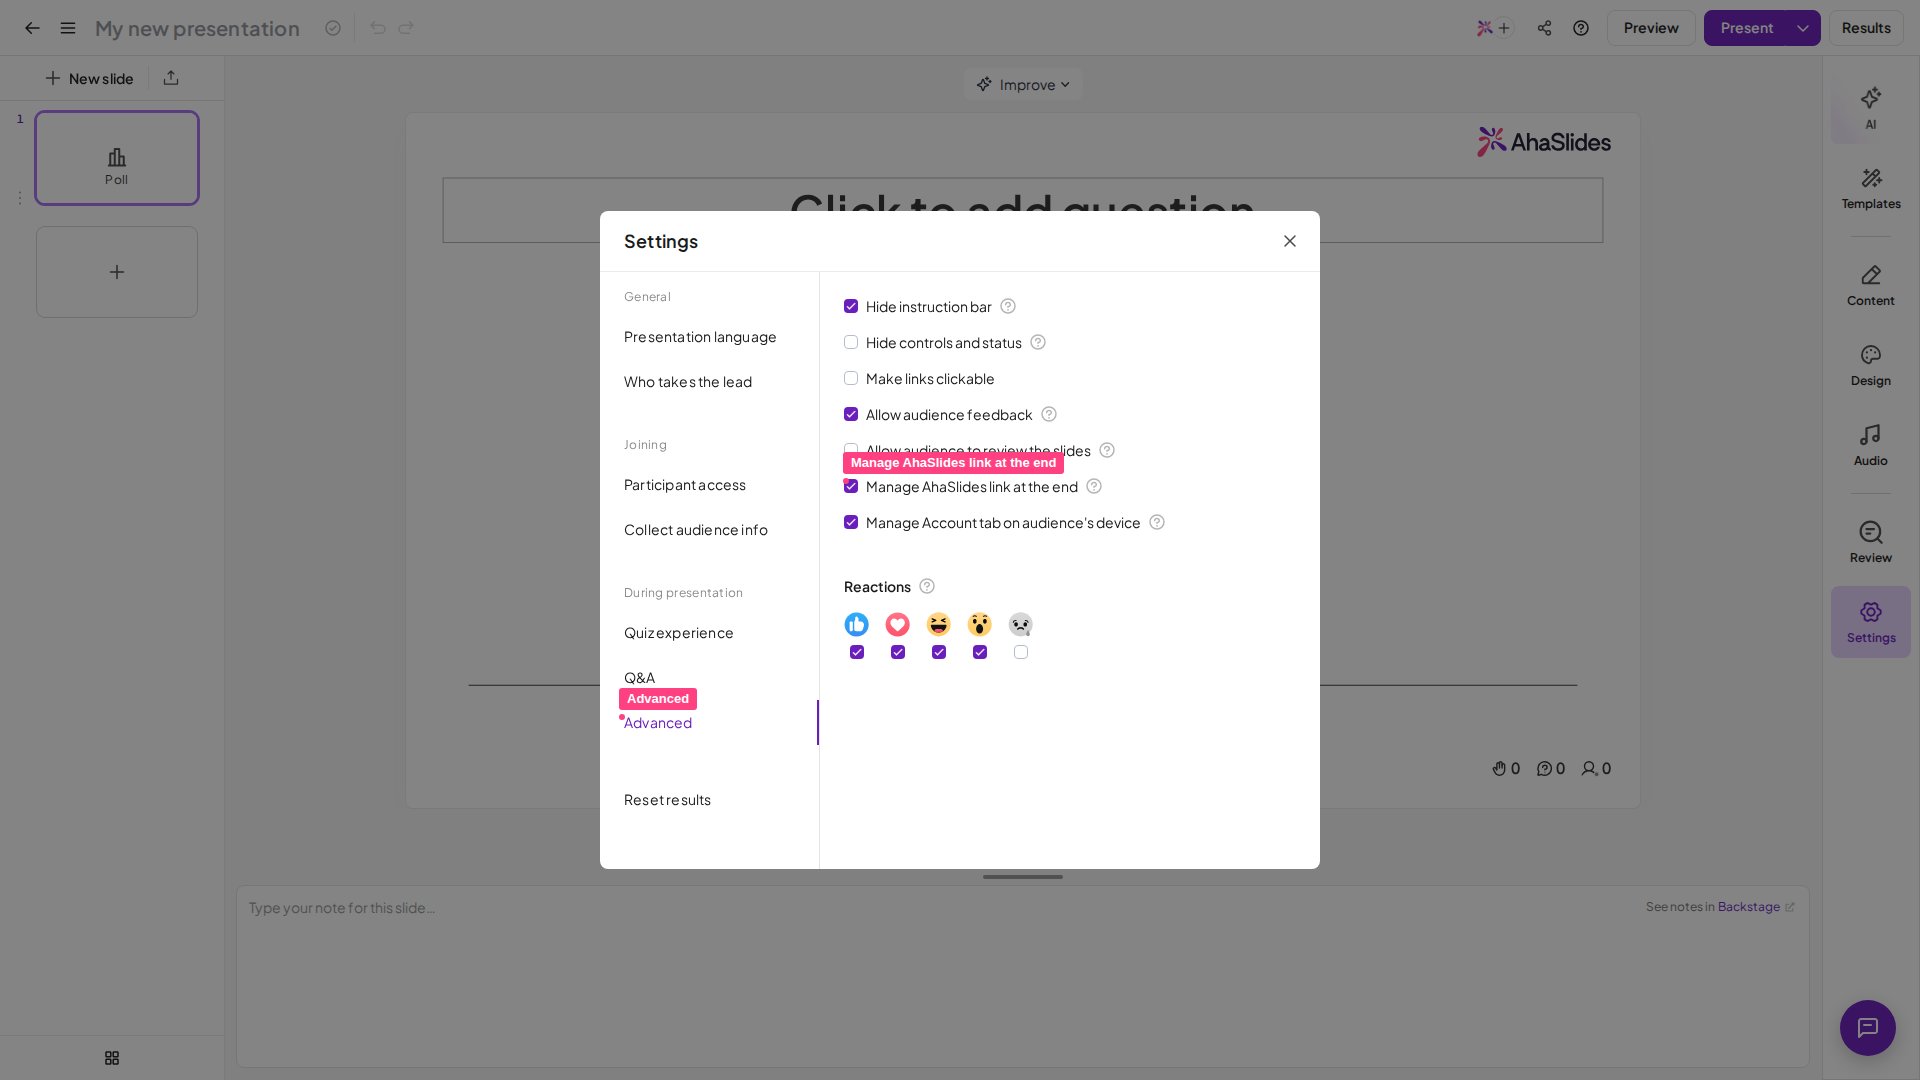This screenshot has height=1080, width=1920.
Task: Open the help question mark in top bar
Action: (x=1581, y=28)
